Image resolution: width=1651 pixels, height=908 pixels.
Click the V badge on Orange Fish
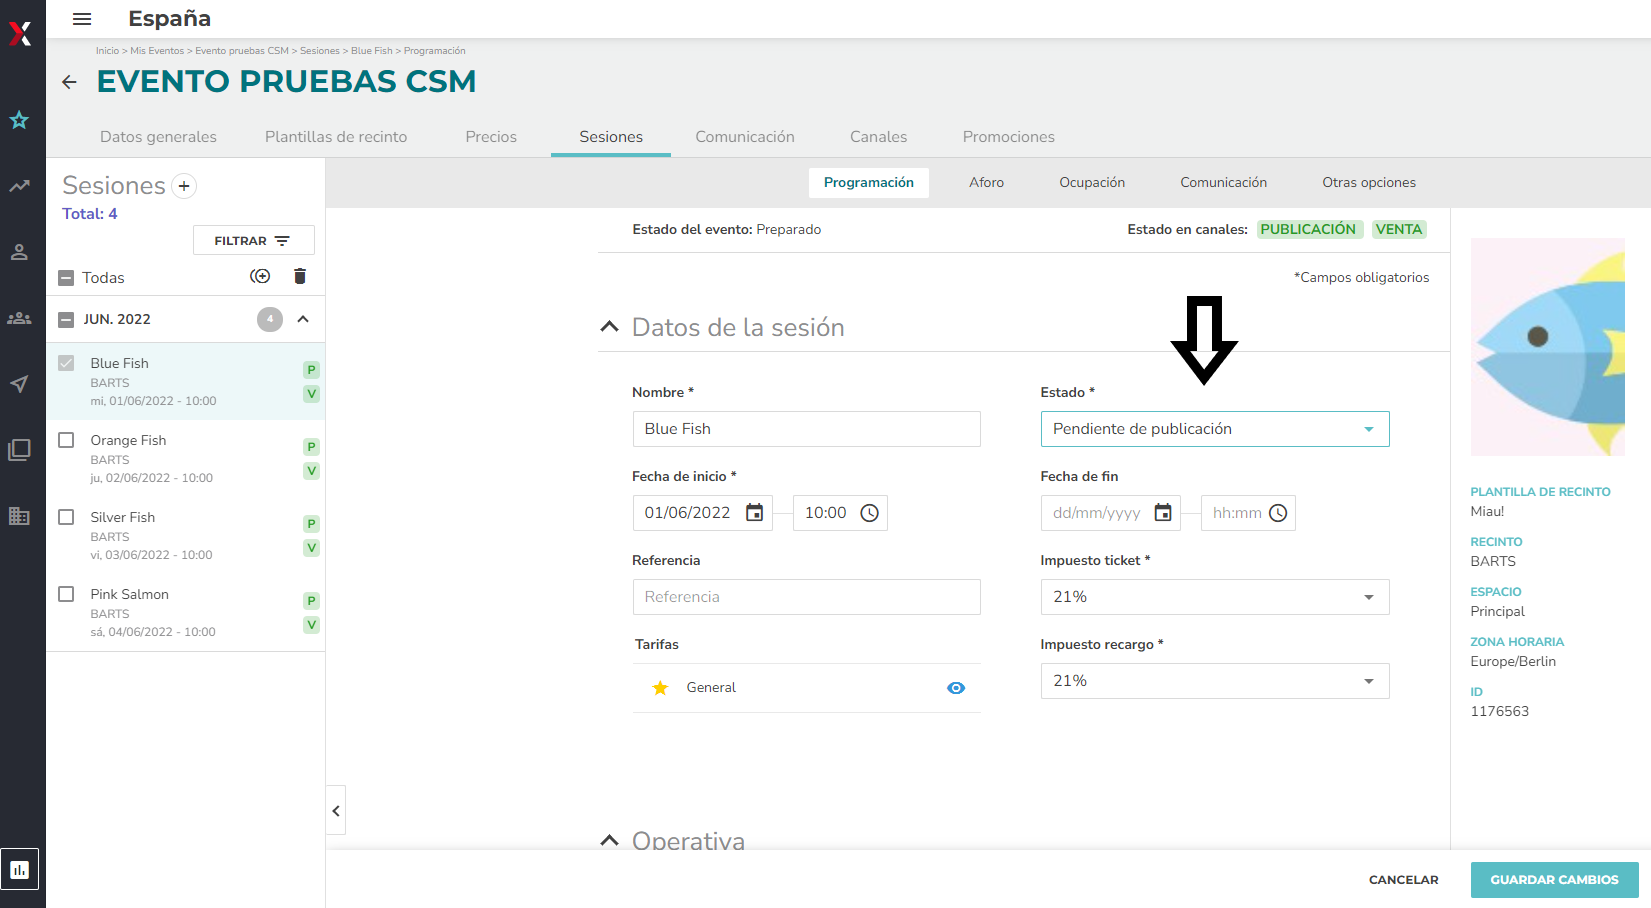click(x=311, y=471)
